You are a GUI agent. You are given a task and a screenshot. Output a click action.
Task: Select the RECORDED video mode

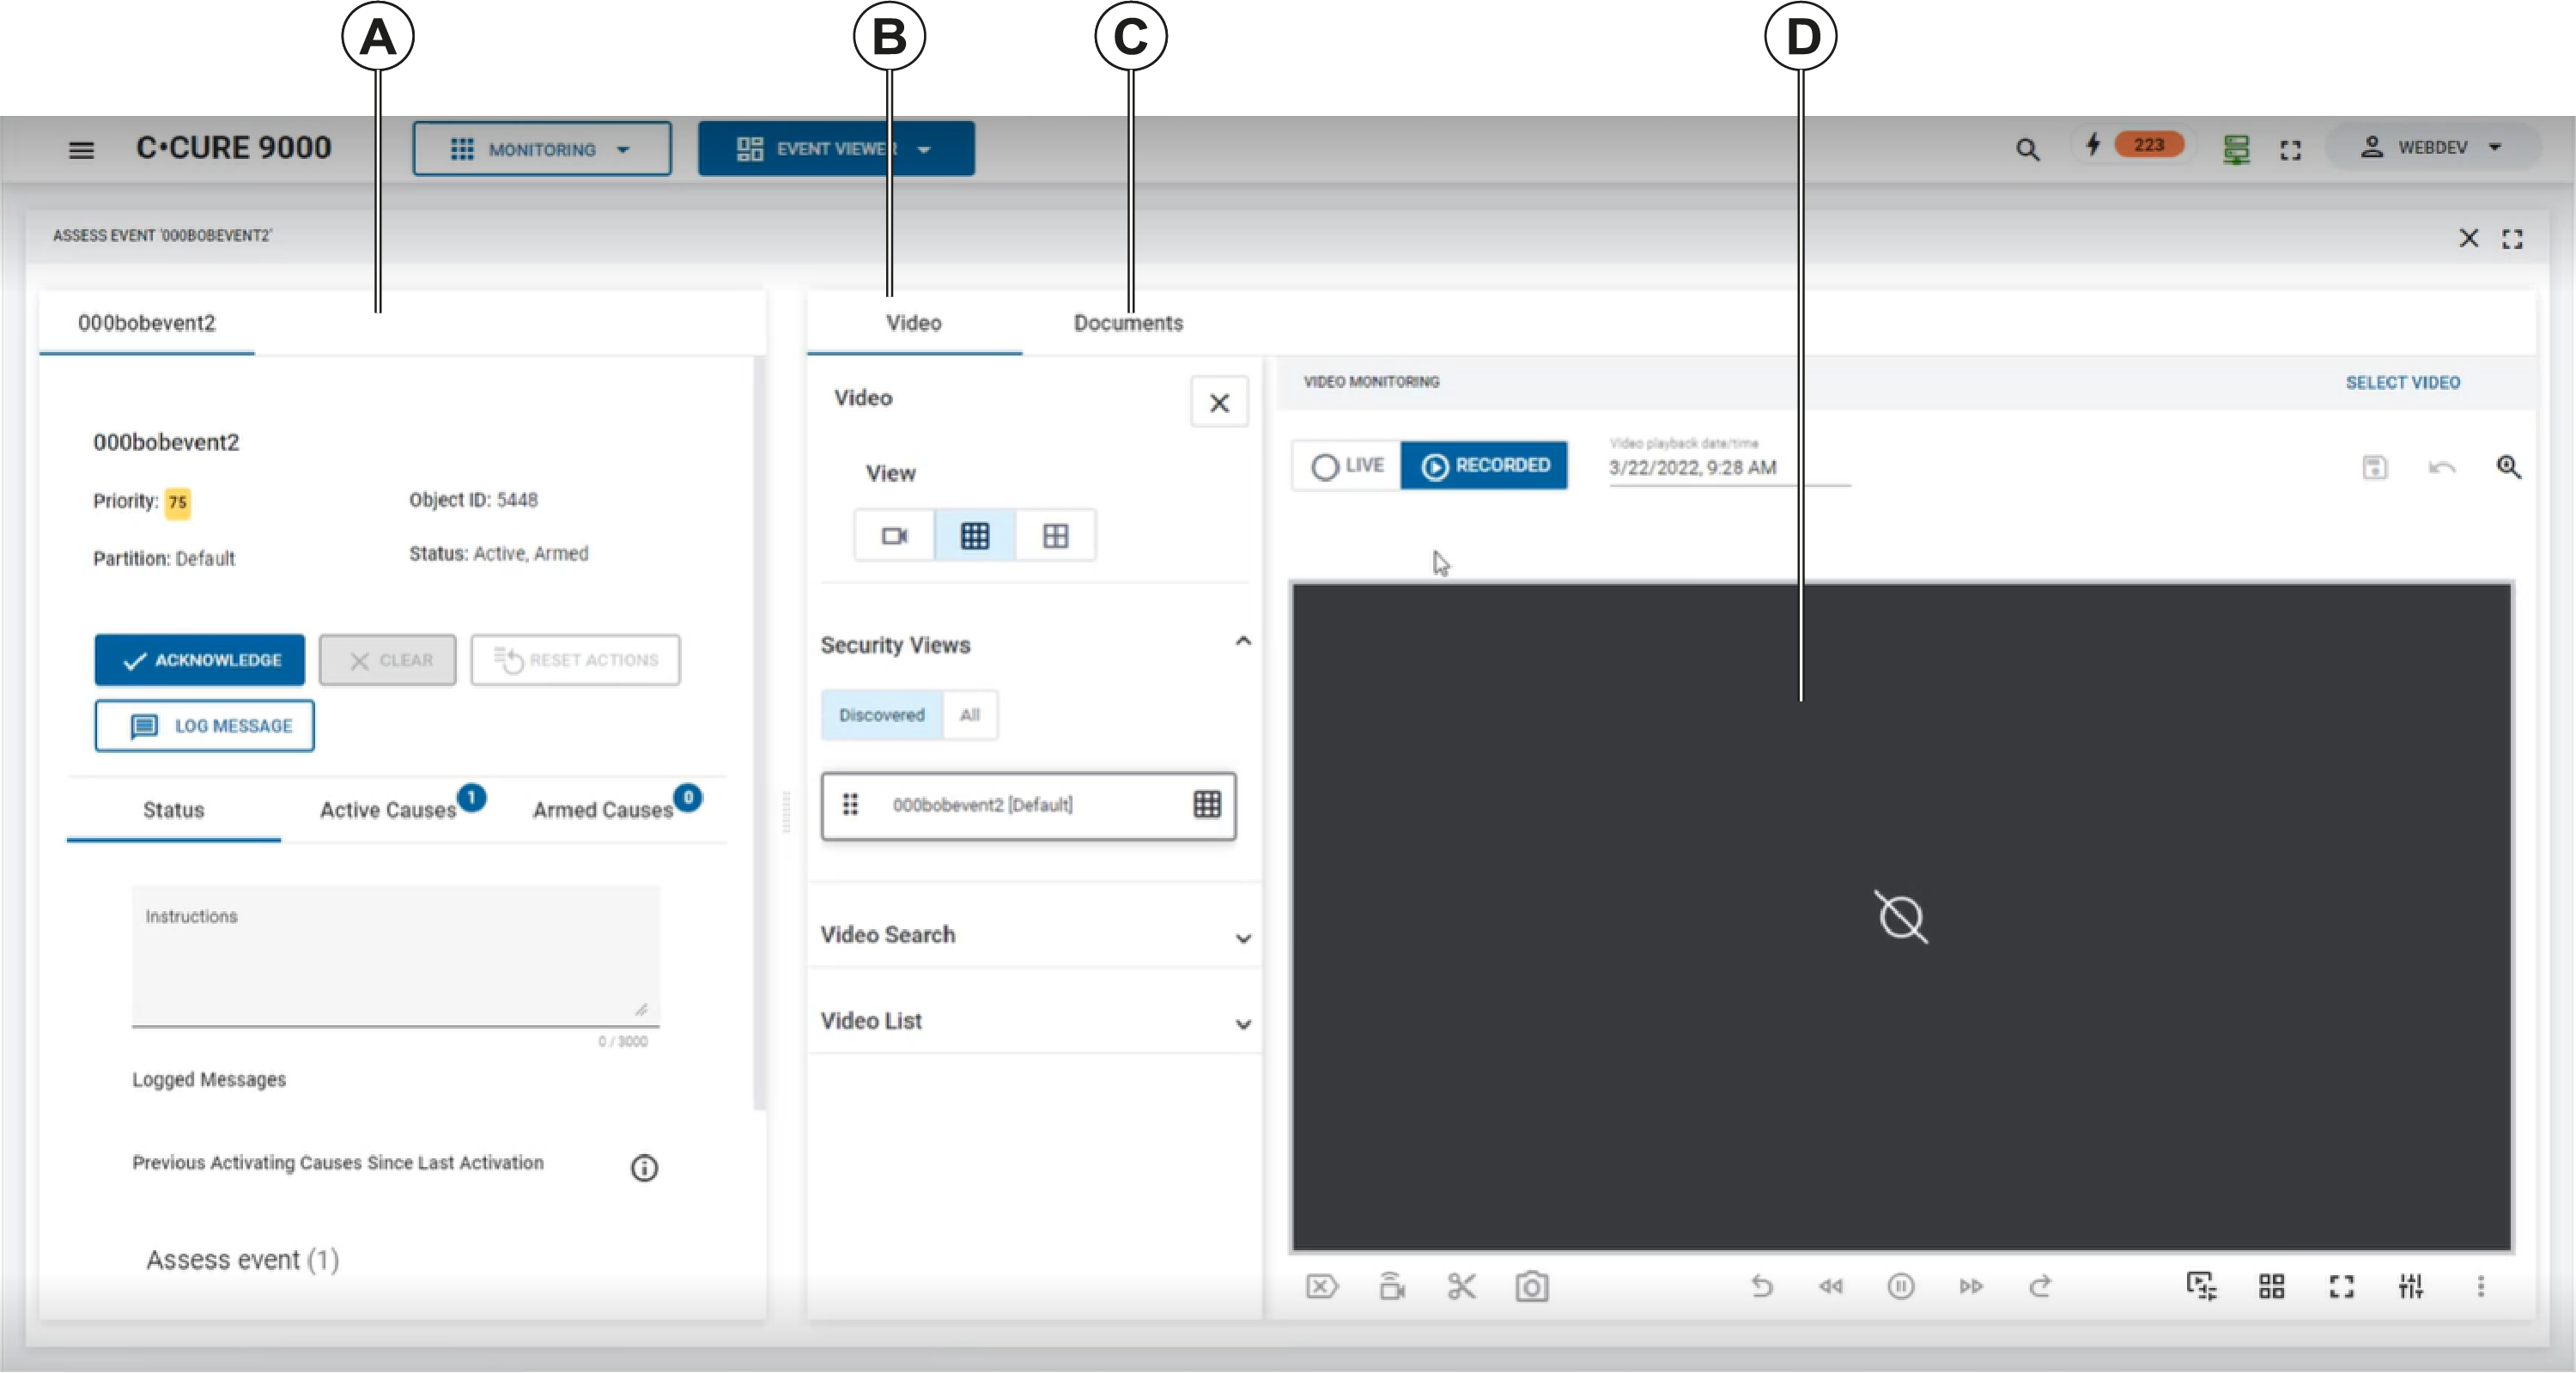[1484, 466]
